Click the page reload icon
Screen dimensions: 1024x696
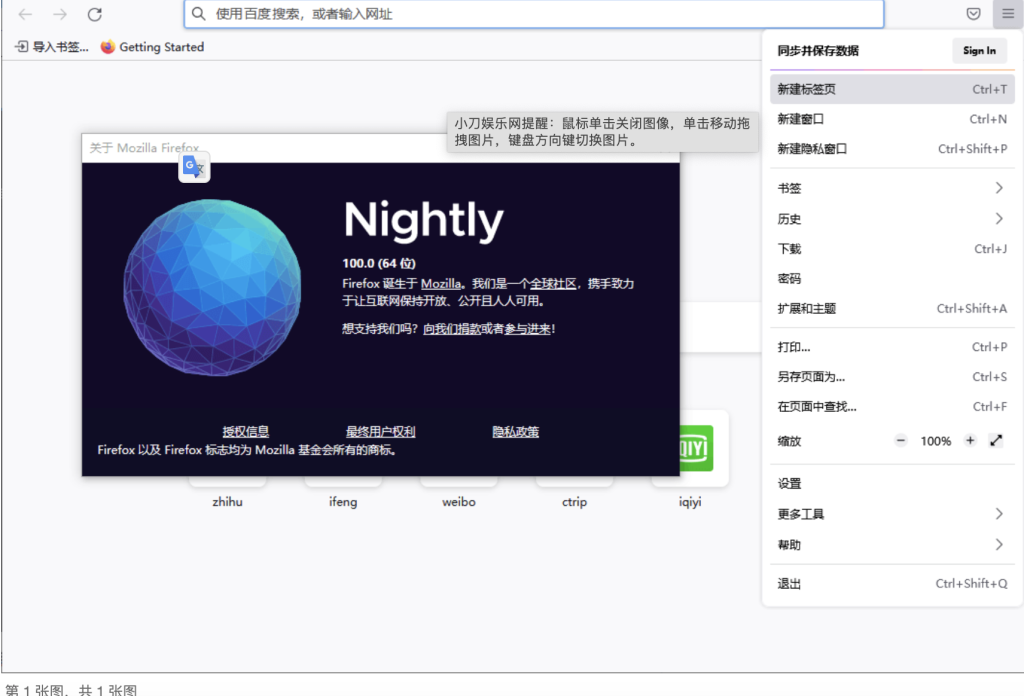[95, 14]
